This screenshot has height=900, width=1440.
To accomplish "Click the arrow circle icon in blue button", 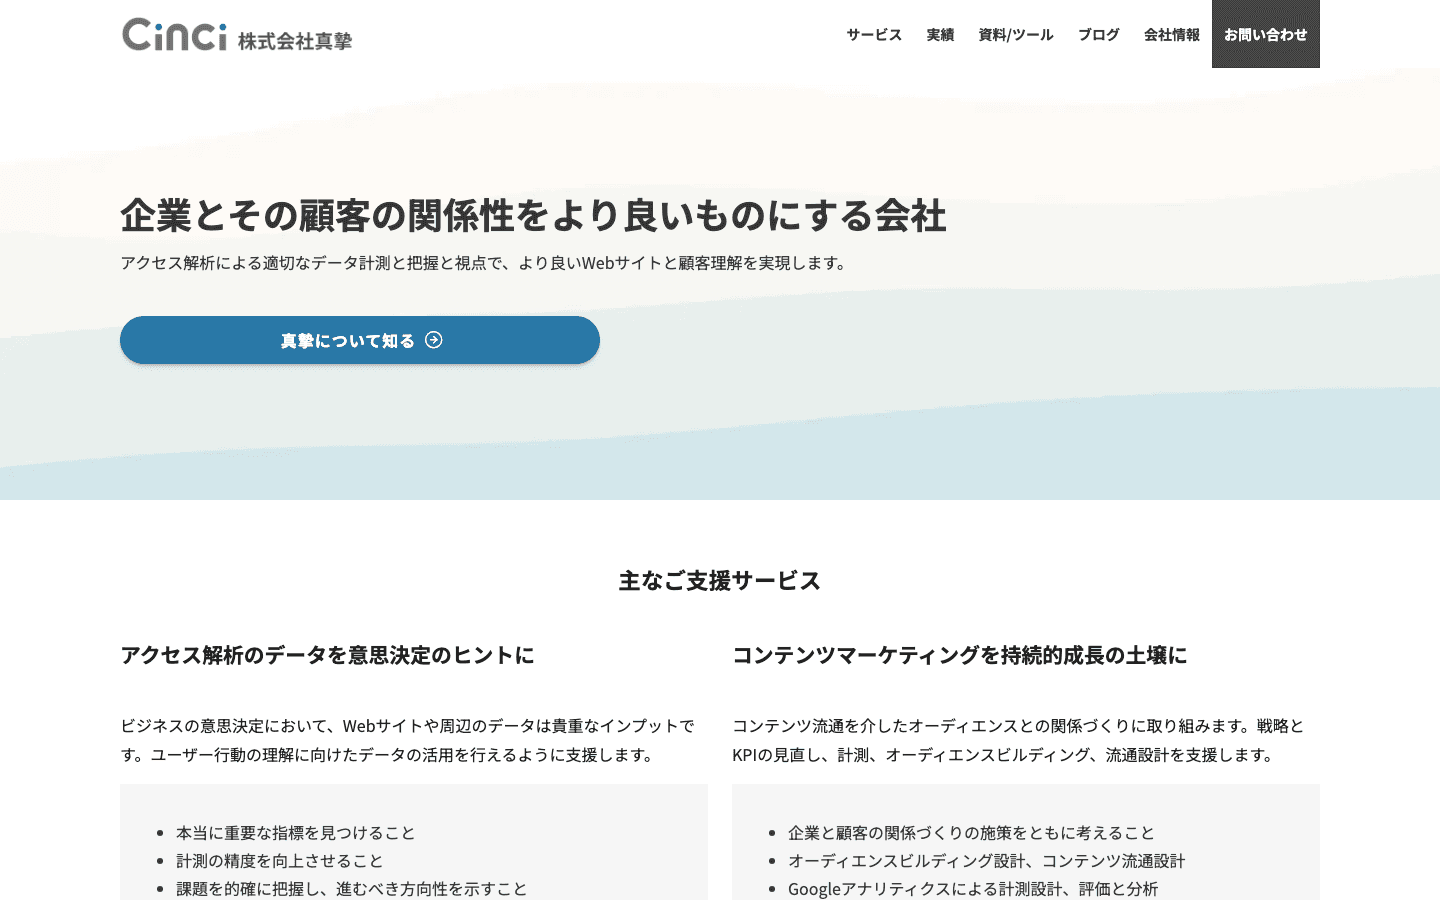I will click(433, 340).
